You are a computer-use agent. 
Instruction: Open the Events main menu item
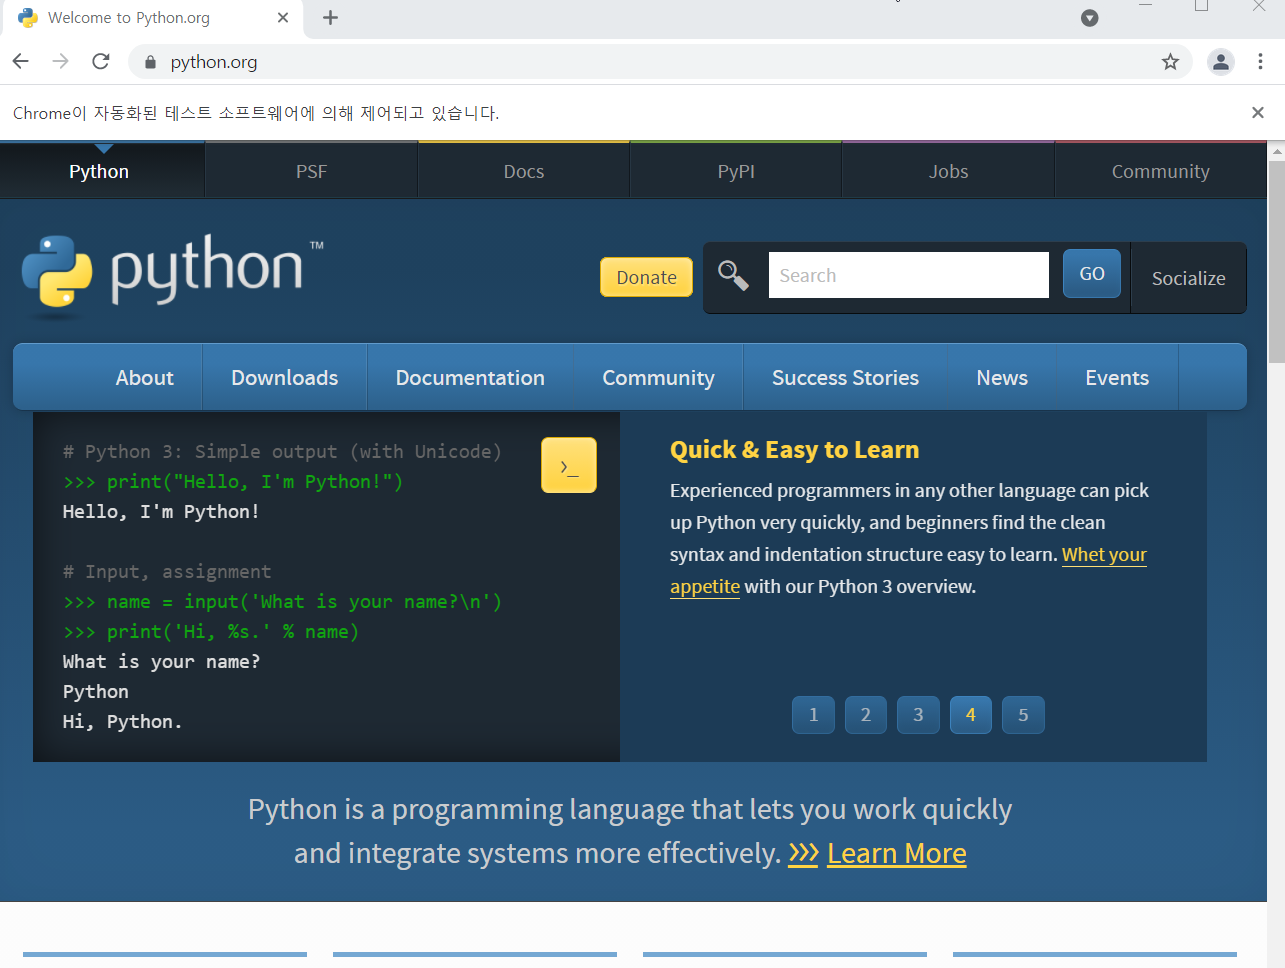1117,377
